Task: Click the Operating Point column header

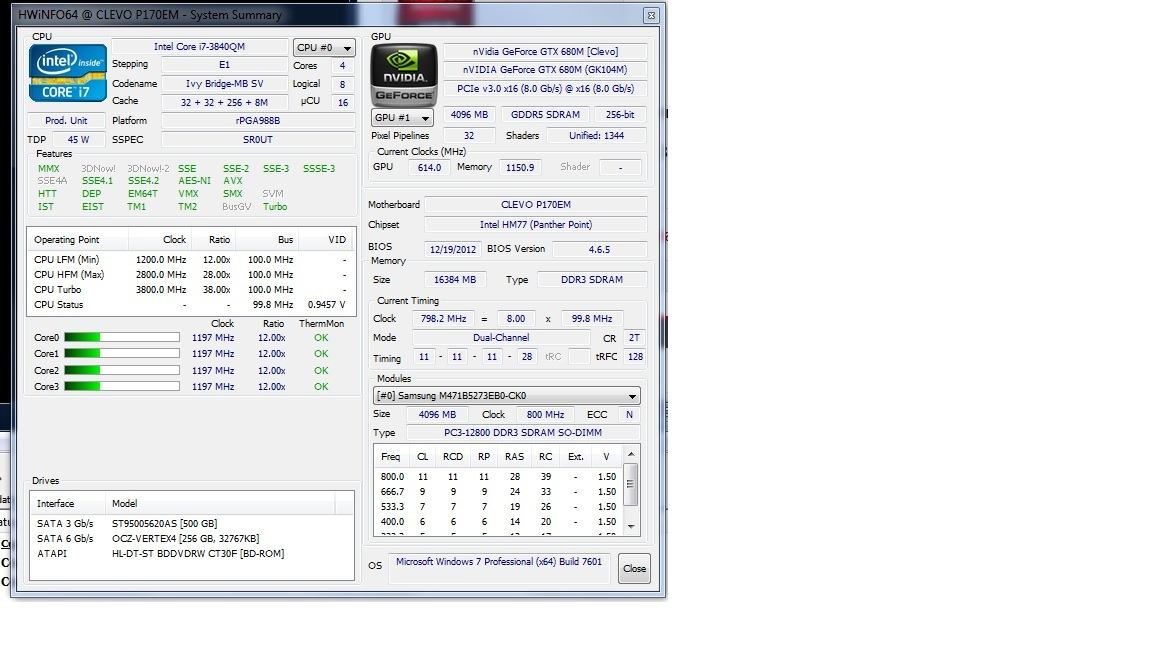Action: pos(78,240)
